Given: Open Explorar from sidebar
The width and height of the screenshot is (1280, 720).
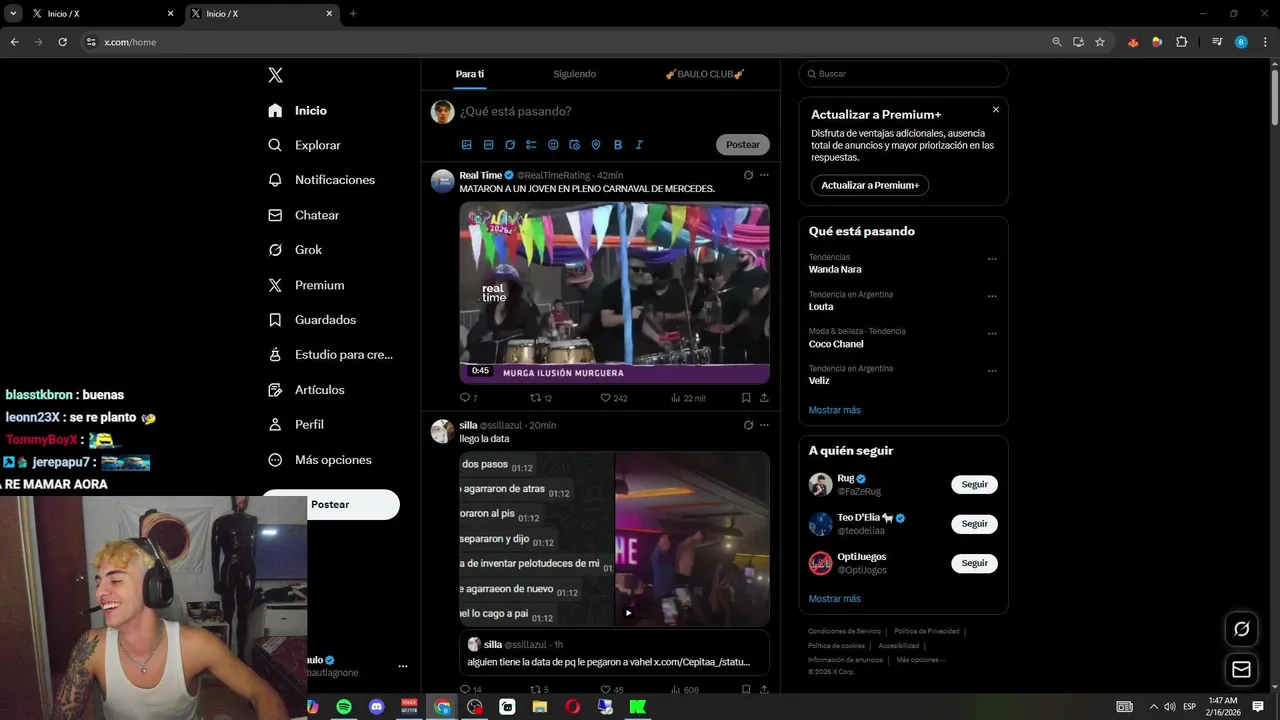Looking at the screenshot, I should coord(305,145).
